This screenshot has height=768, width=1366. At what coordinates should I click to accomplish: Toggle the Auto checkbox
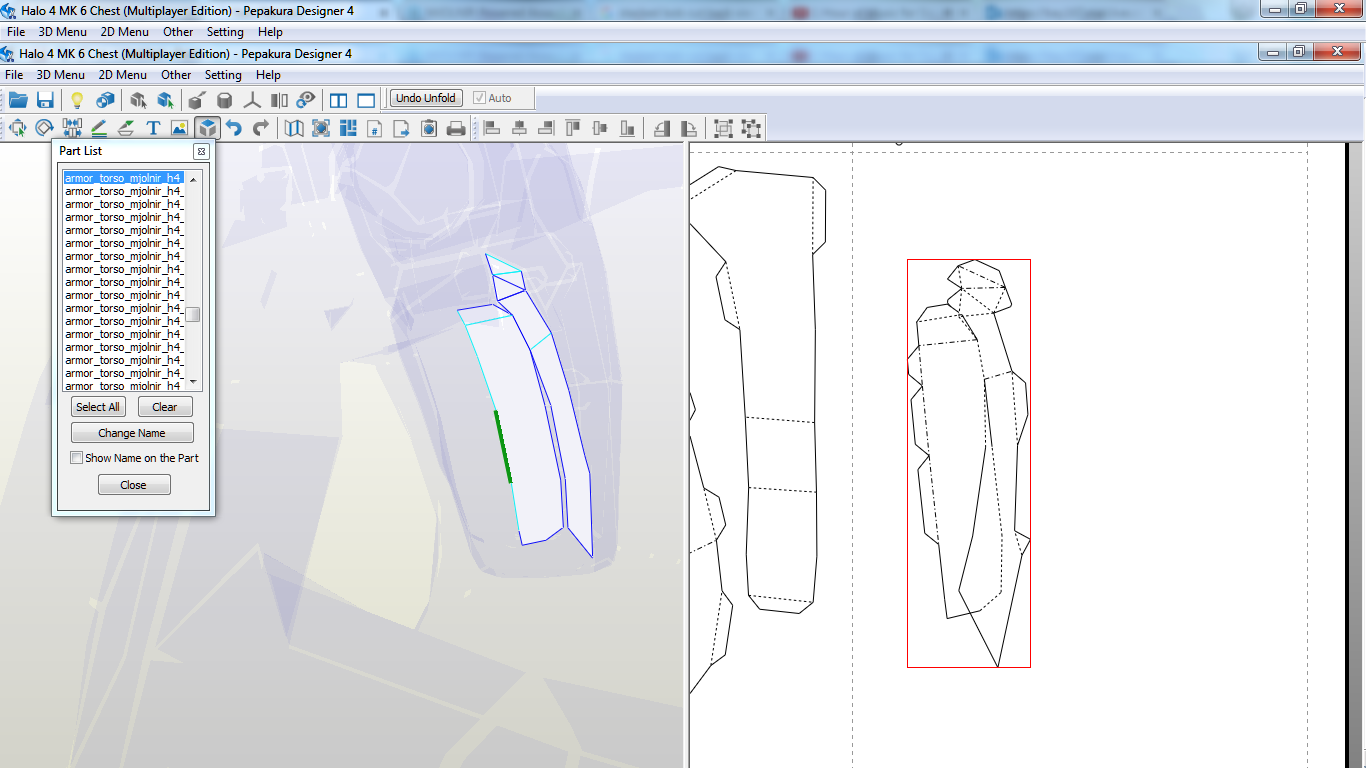[479, 98]
